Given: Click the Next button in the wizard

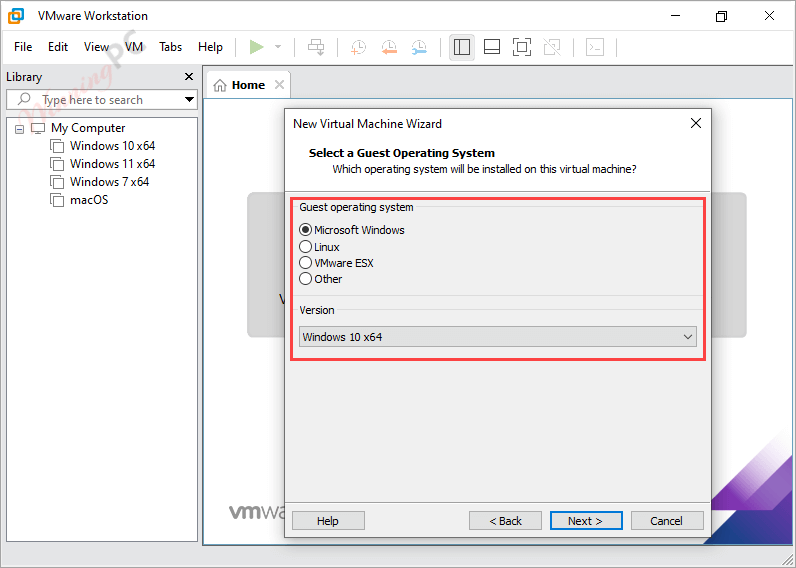Looking at the screenshot, I should coord(586,521).
